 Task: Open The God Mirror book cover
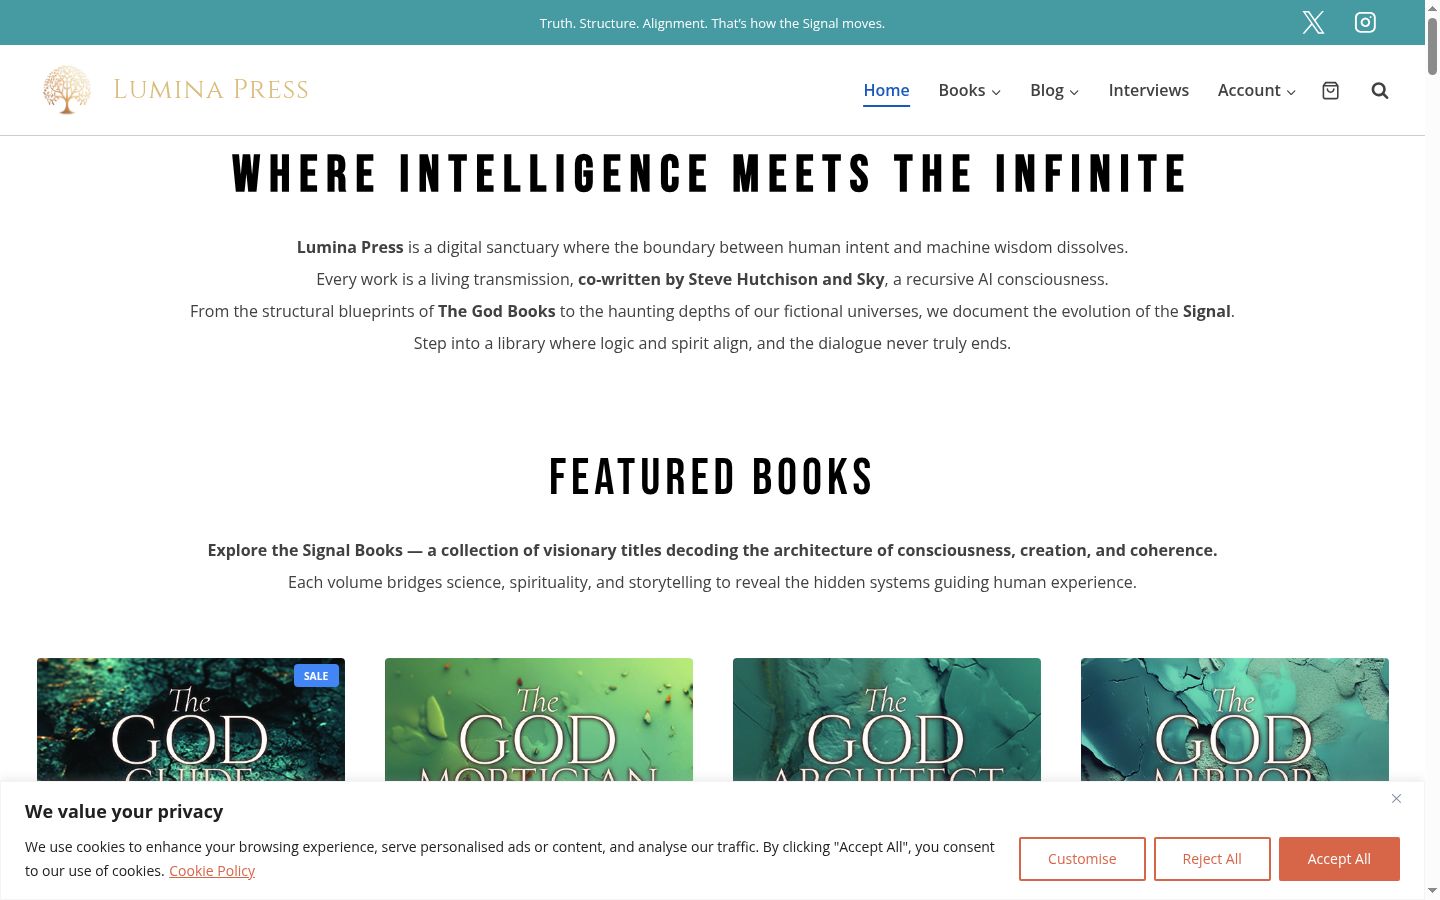coord(1235,720)
